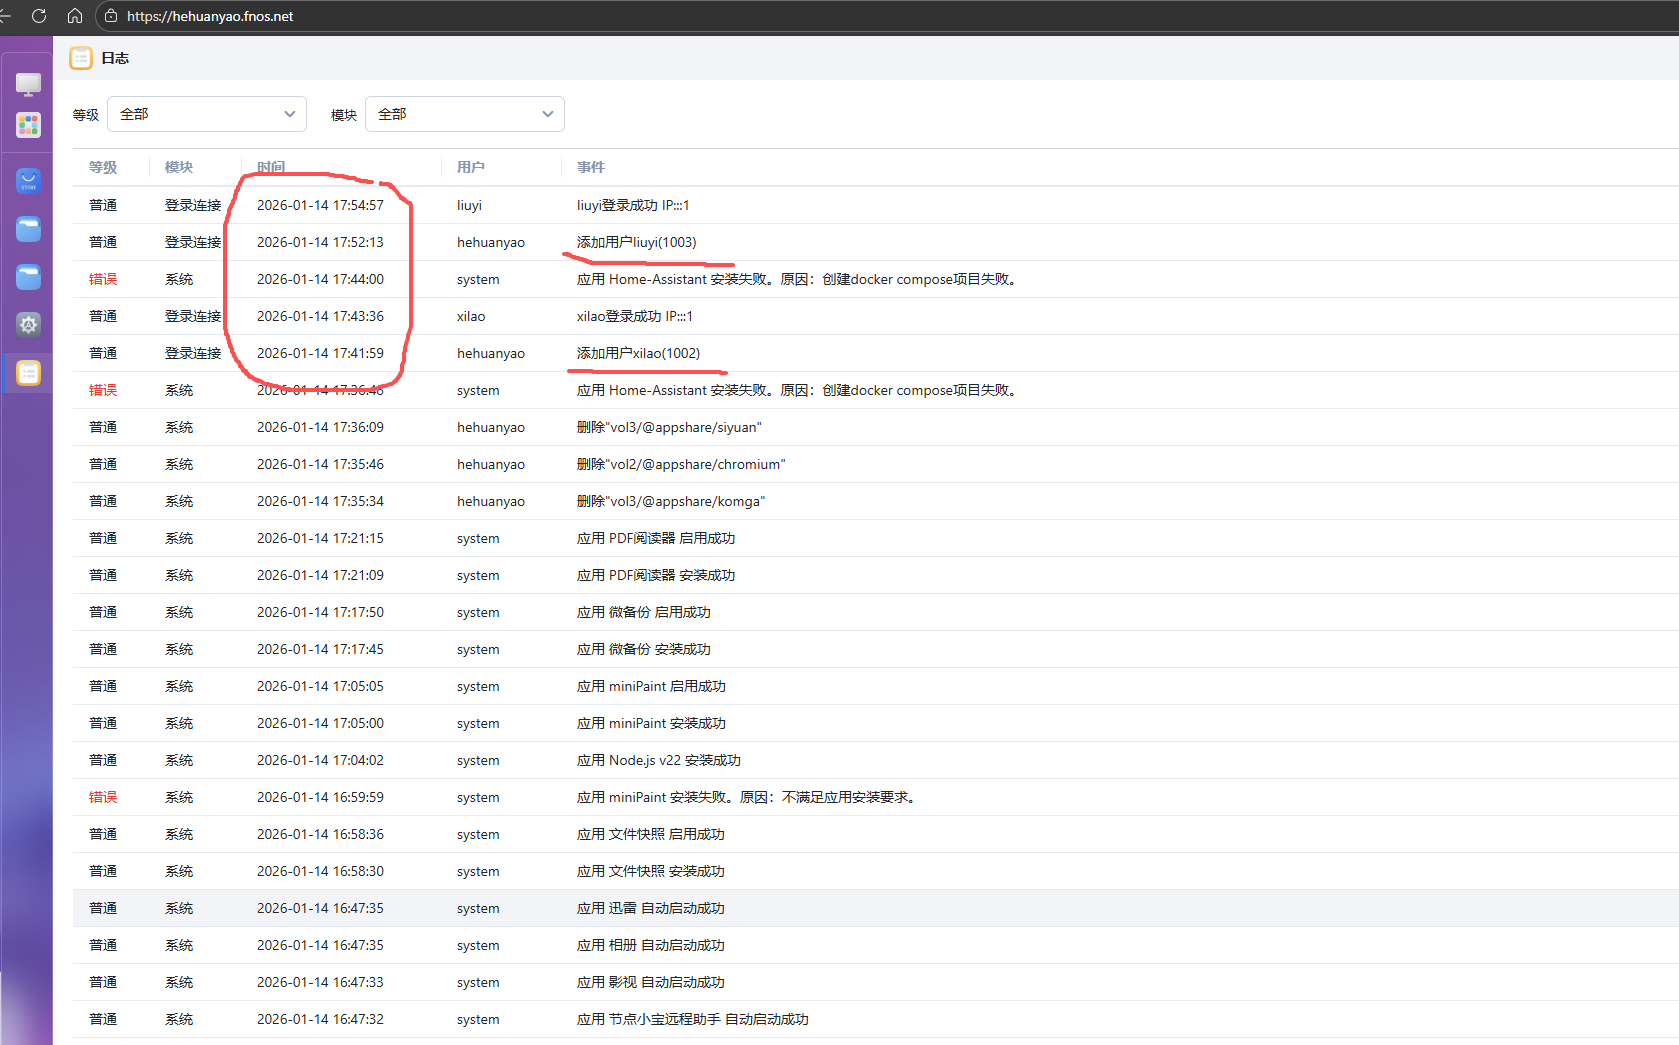Click red 错误 level in the 16:59:59 row
Screen dimensions: 1679x1045
103,797
